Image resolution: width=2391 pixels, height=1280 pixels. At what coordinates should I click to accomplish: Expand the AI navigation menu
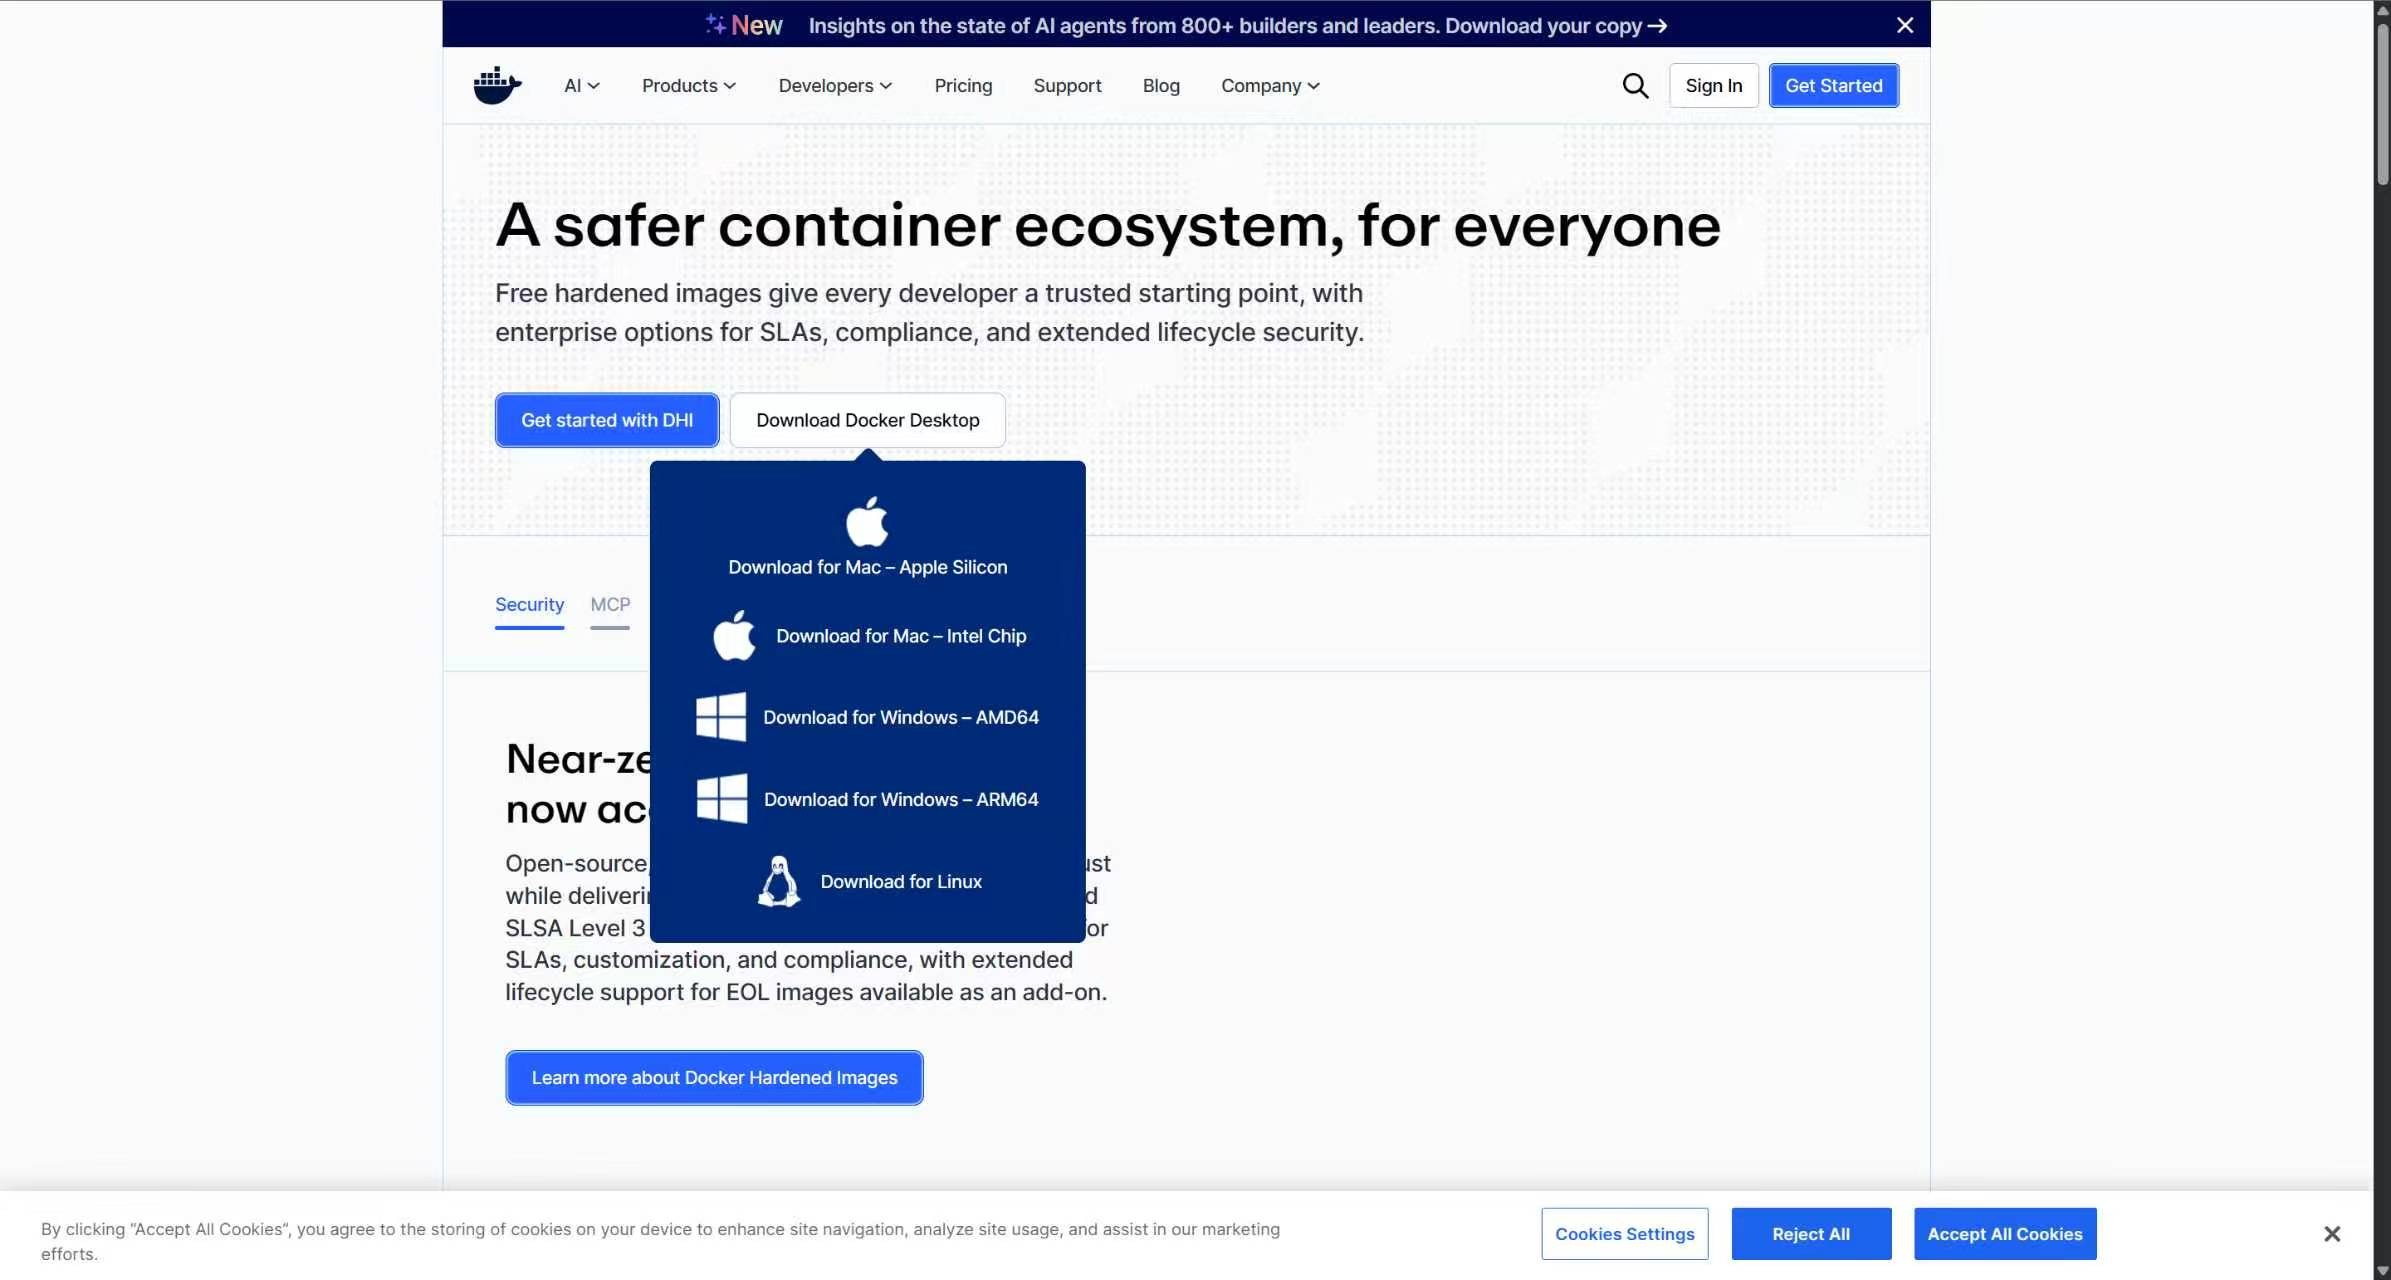point(582,86)
